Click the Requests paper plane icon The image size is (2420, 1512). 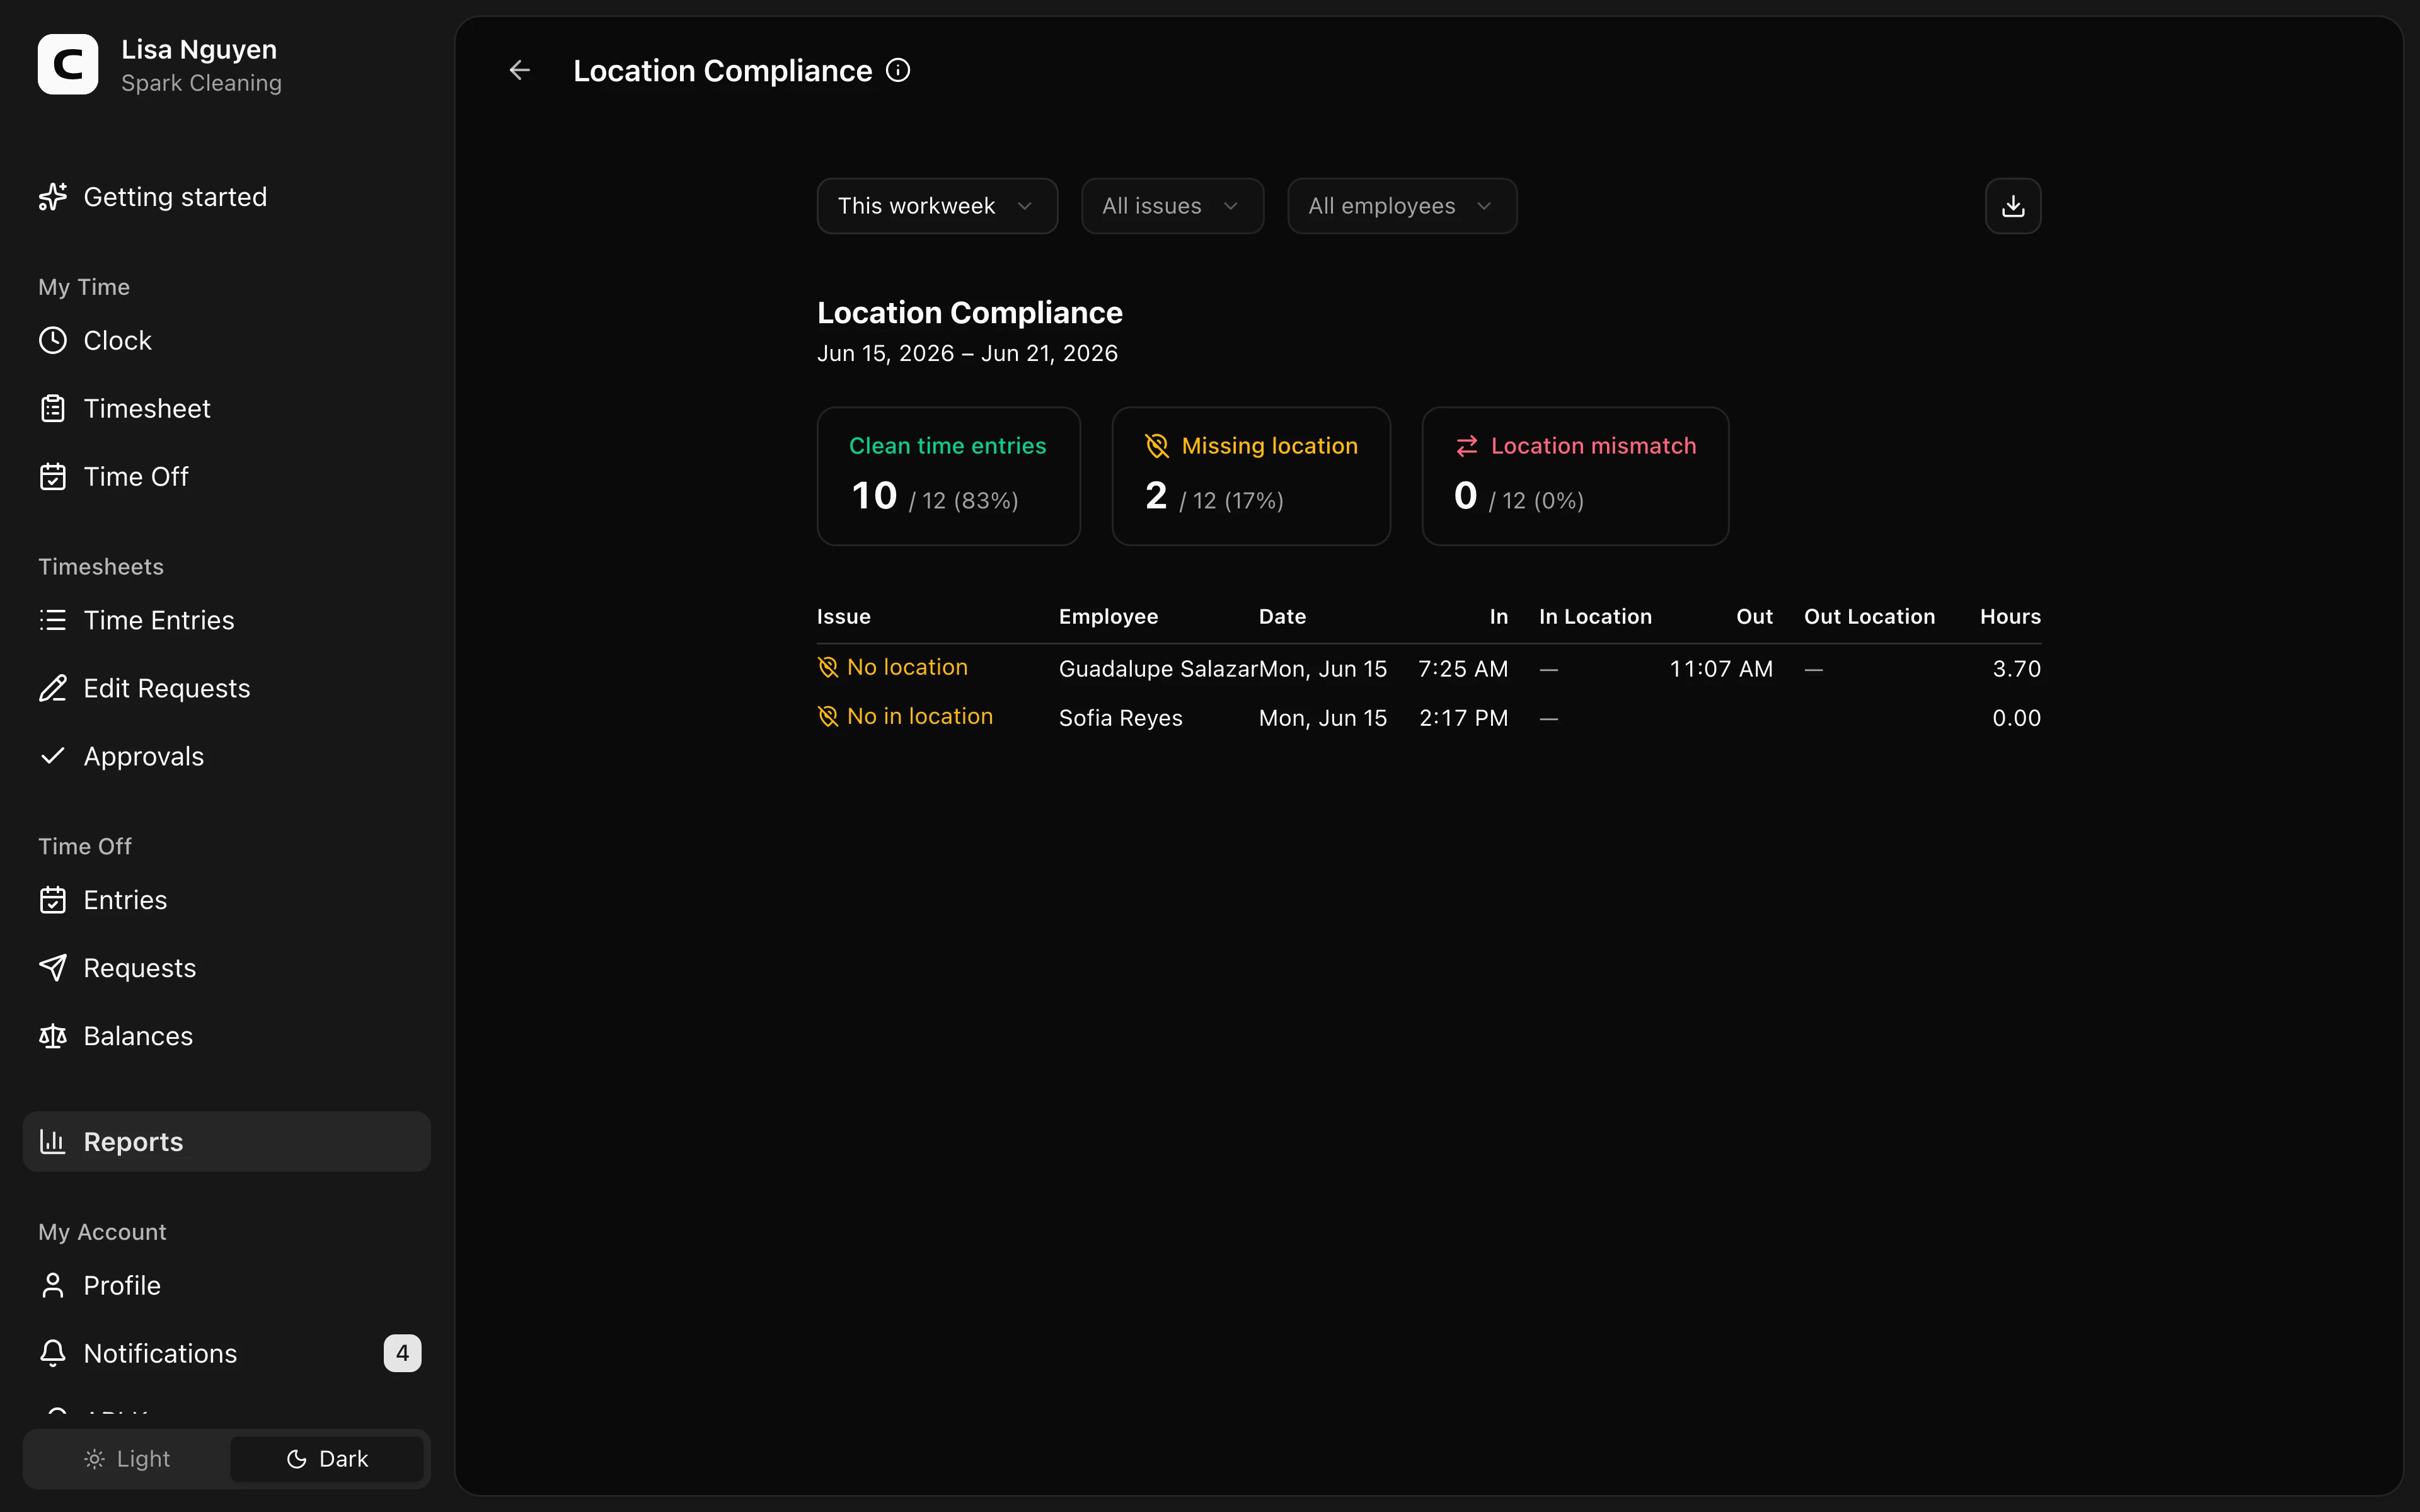[53, 968]
